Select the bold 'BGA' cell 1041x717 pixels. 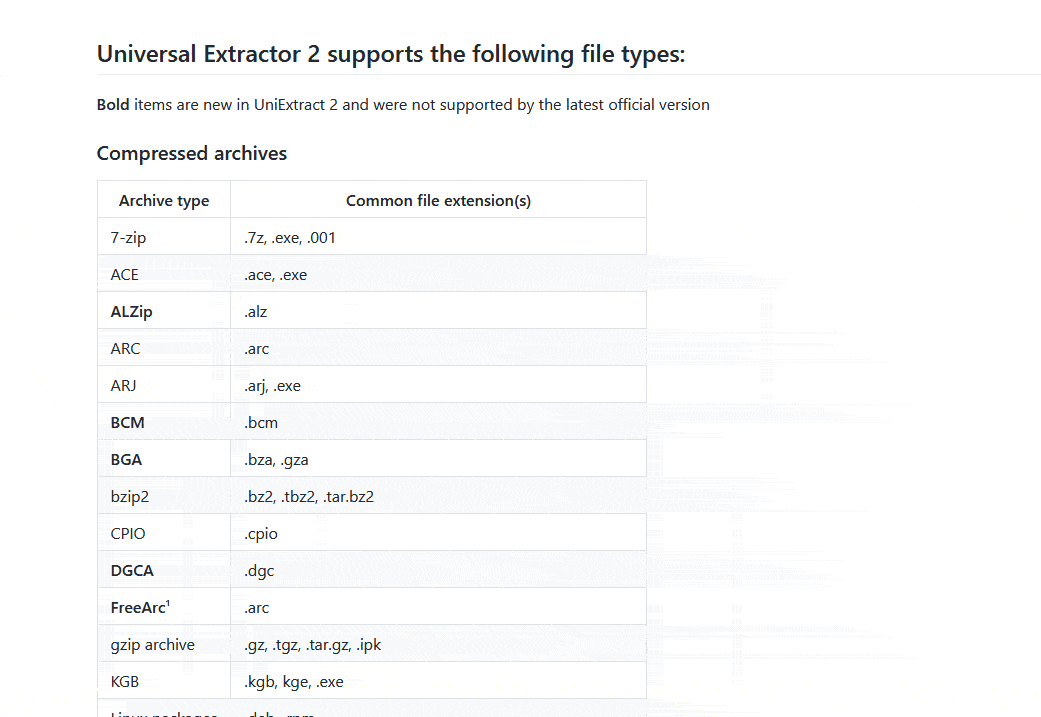click(x=164, y=459)
